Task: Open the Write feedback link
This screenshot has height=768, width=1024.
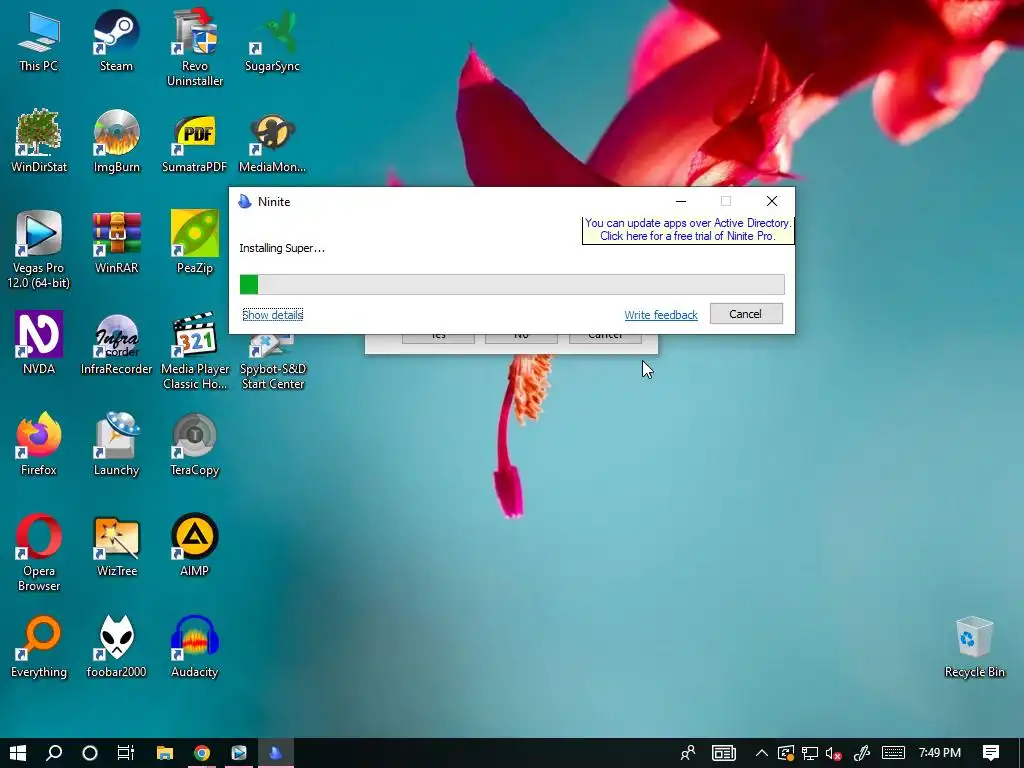Action: 661,315
